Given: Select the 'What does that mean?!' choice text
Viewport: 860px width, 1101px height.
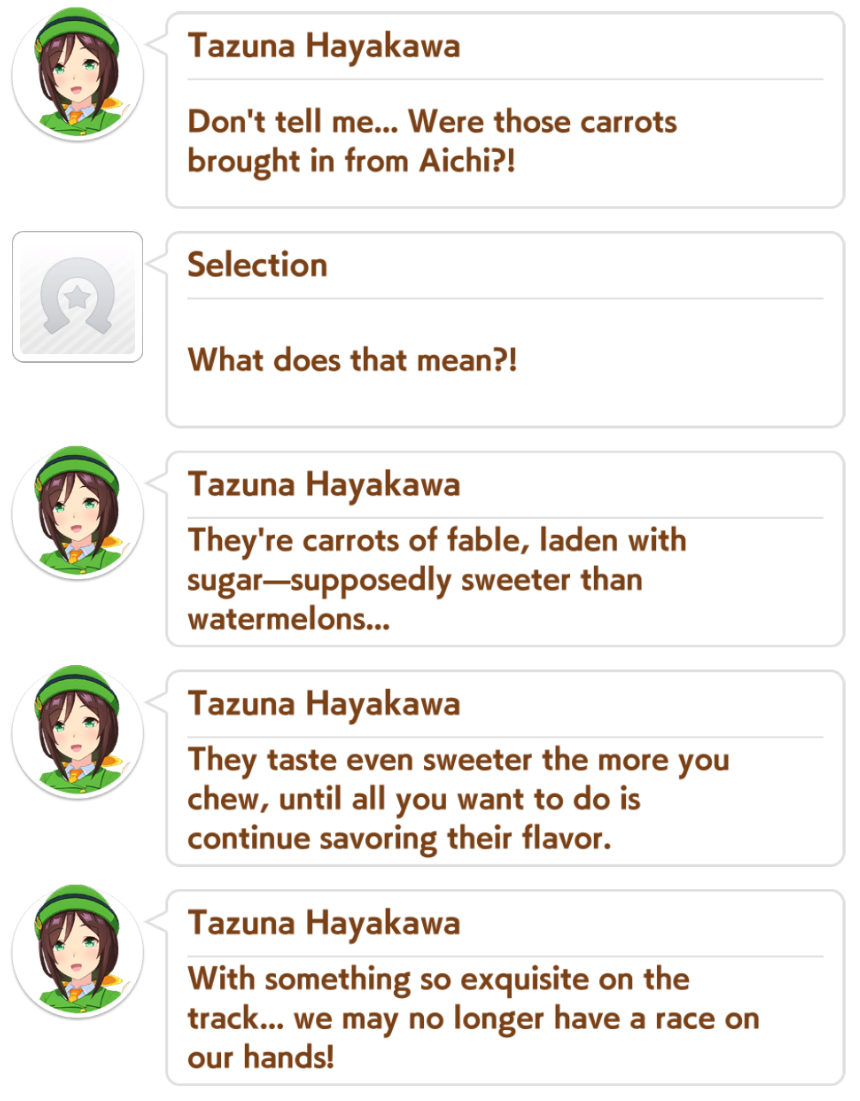Looking at the screenshot, I should (352, 360).
